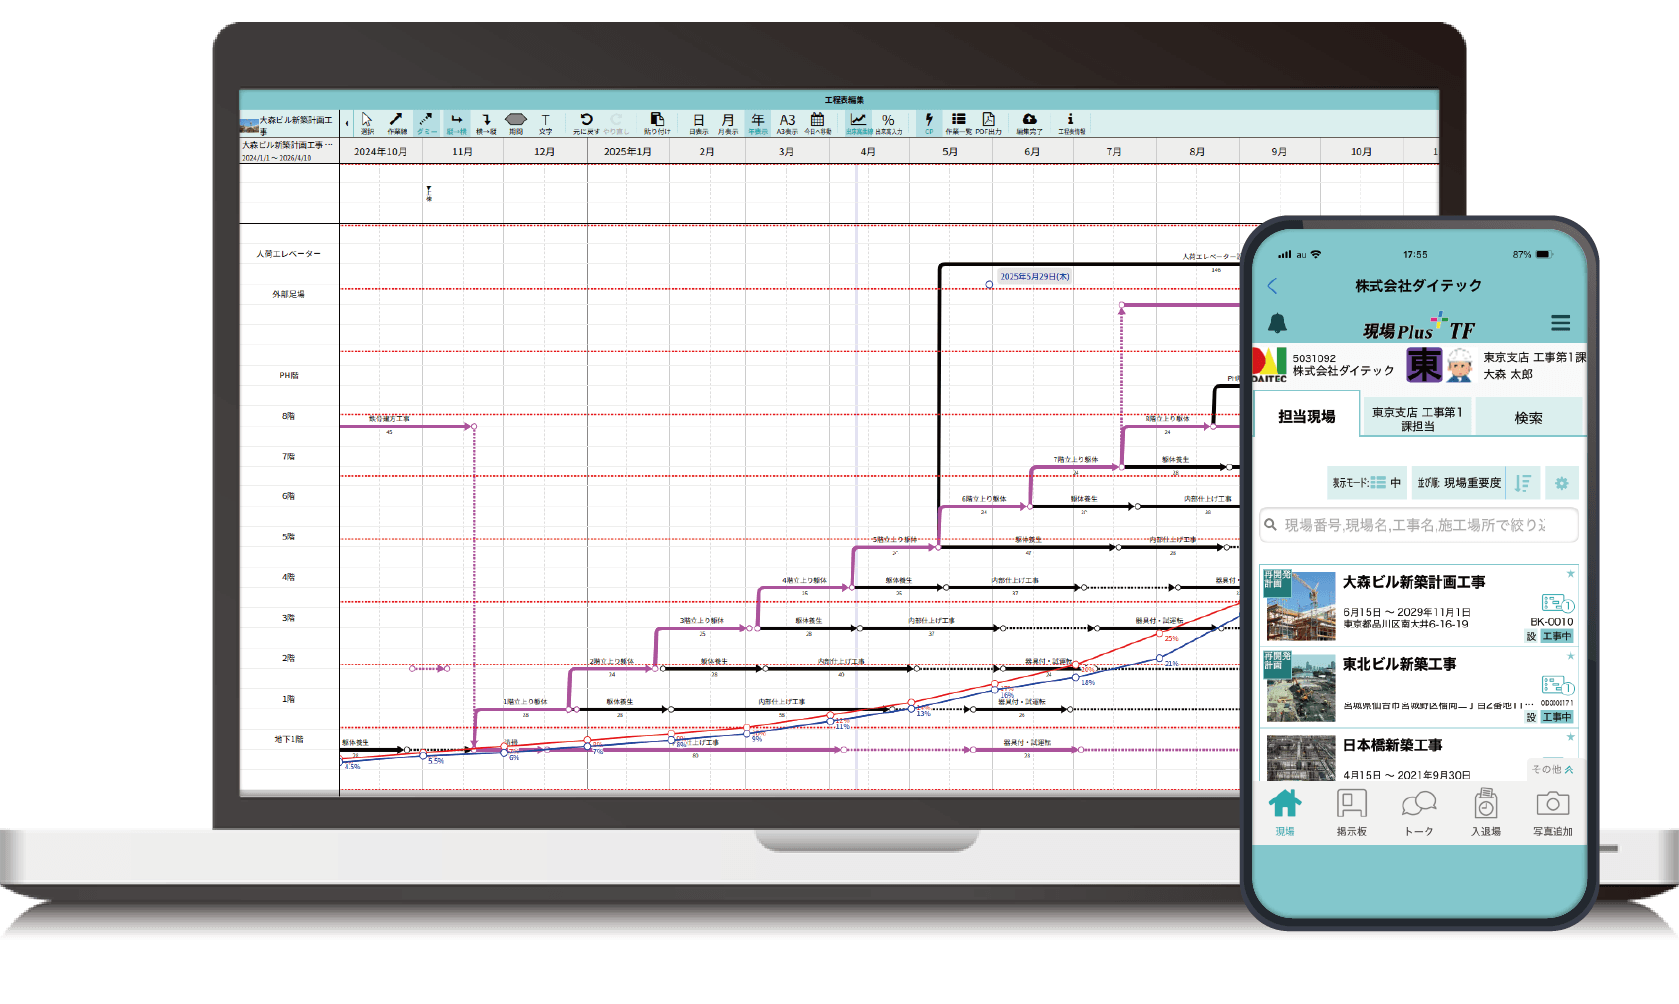Click the 貼り付け paste icon
Image resolution: width=1679 pixels, height=1004 pixels.
pos(657,123)
